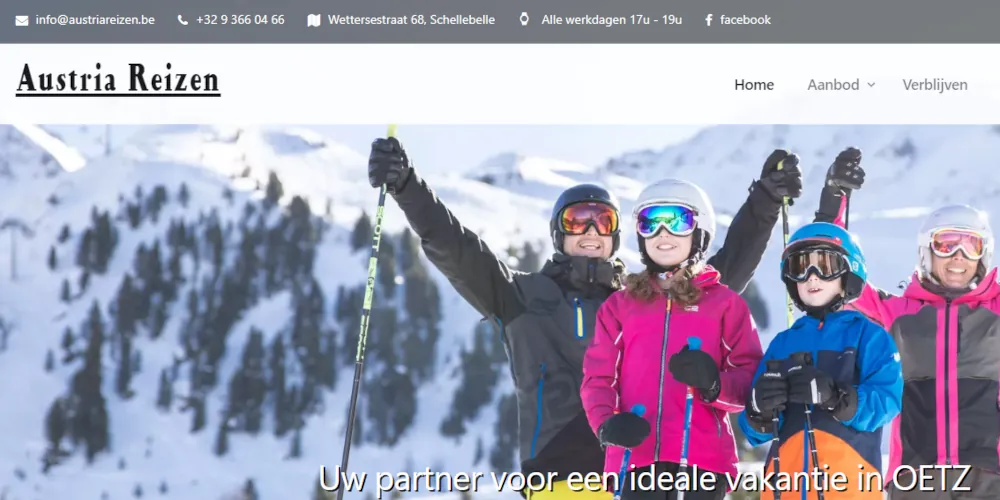
Task: Open the info@austriareizen.be email link
Action: (95, 20)
